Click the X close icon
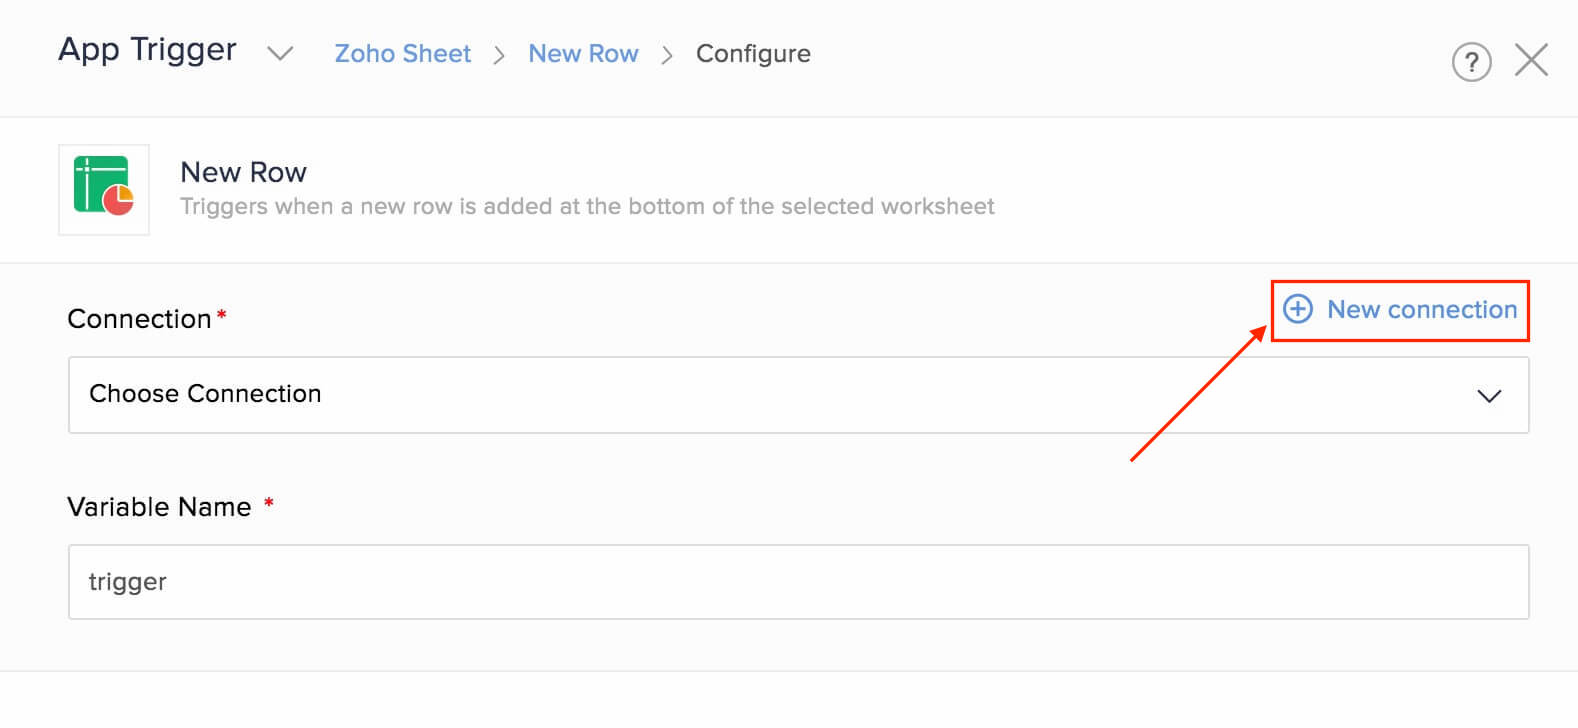 click(1531, 60)
